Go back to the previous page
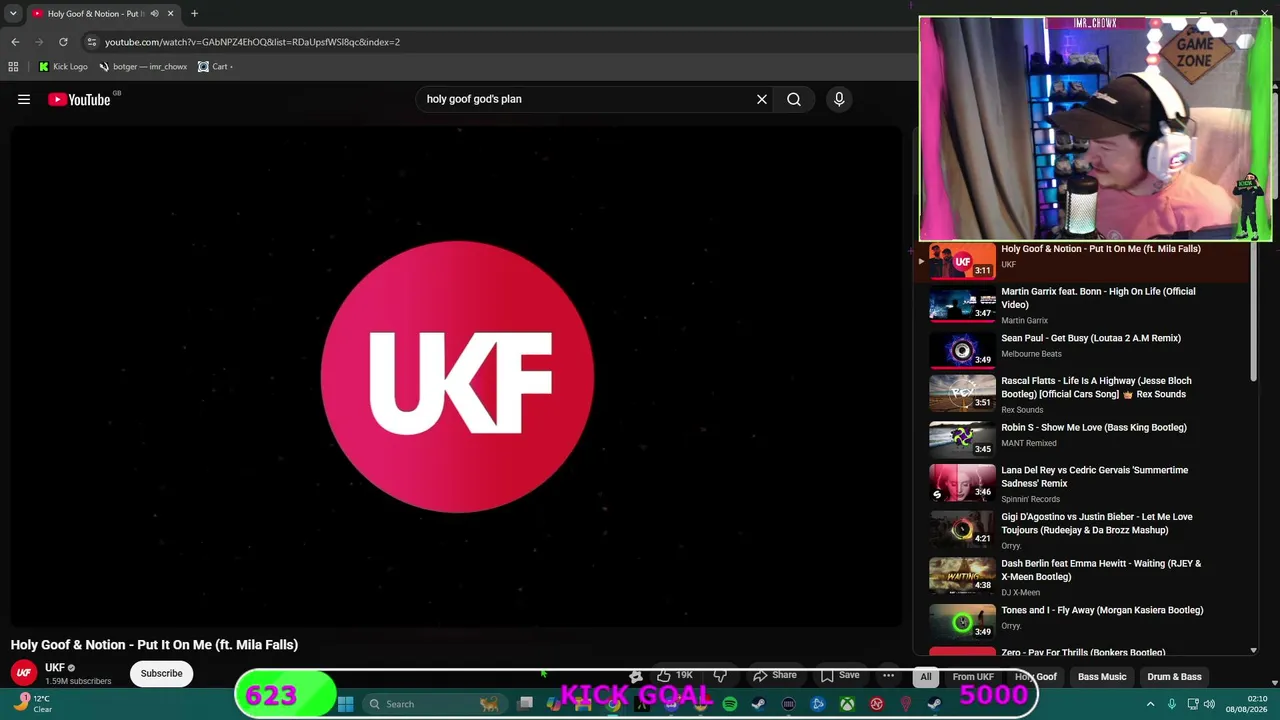This screenshot has width=1280, height=720. click(x=15, y=42)
